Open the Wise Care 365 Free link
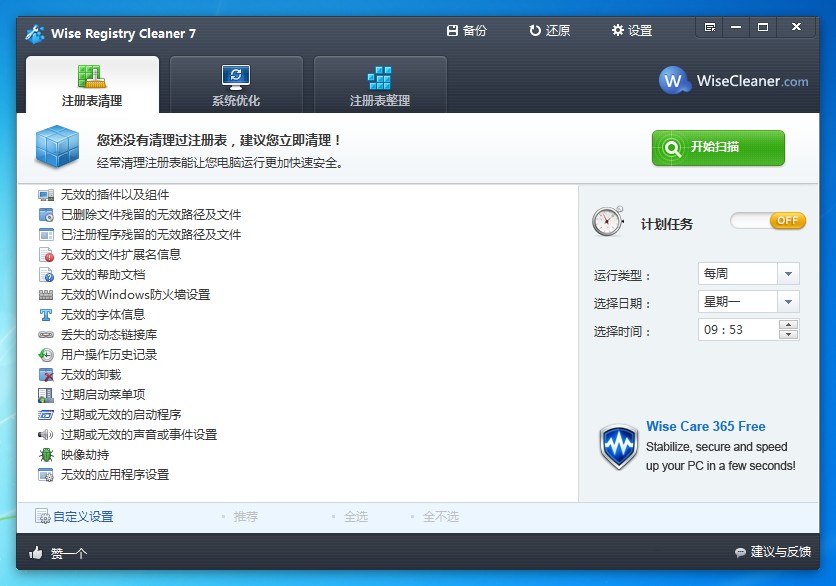 click(705, 427)
